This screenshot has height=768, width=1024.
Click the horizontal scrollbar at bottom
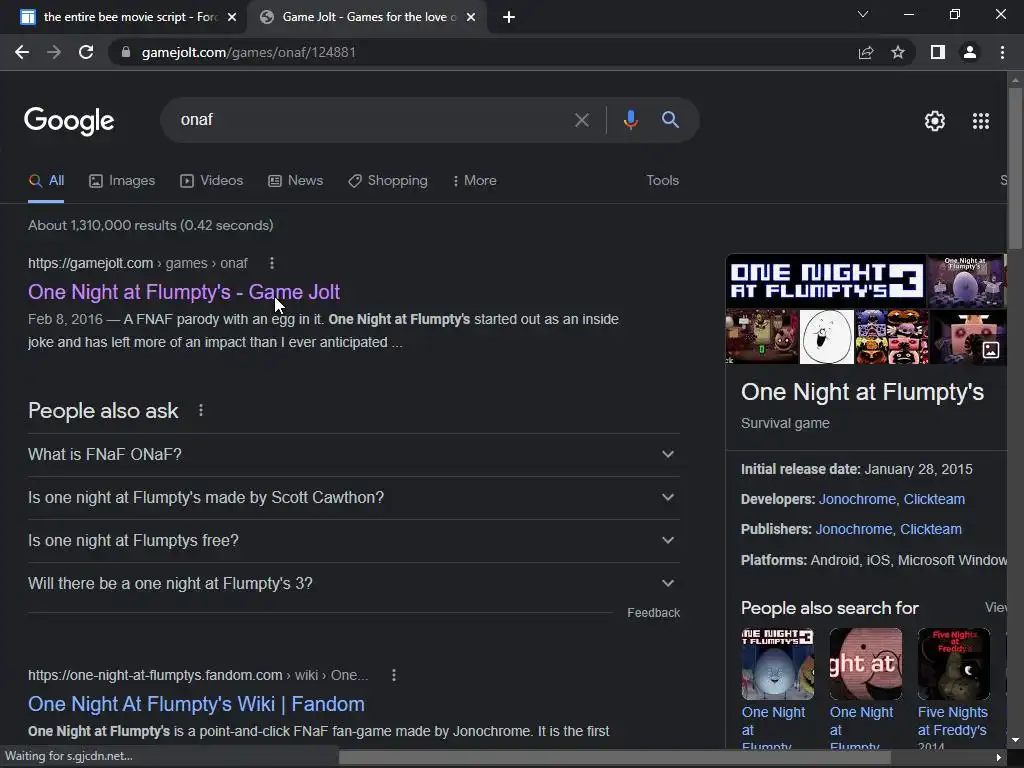pos(615,757)
